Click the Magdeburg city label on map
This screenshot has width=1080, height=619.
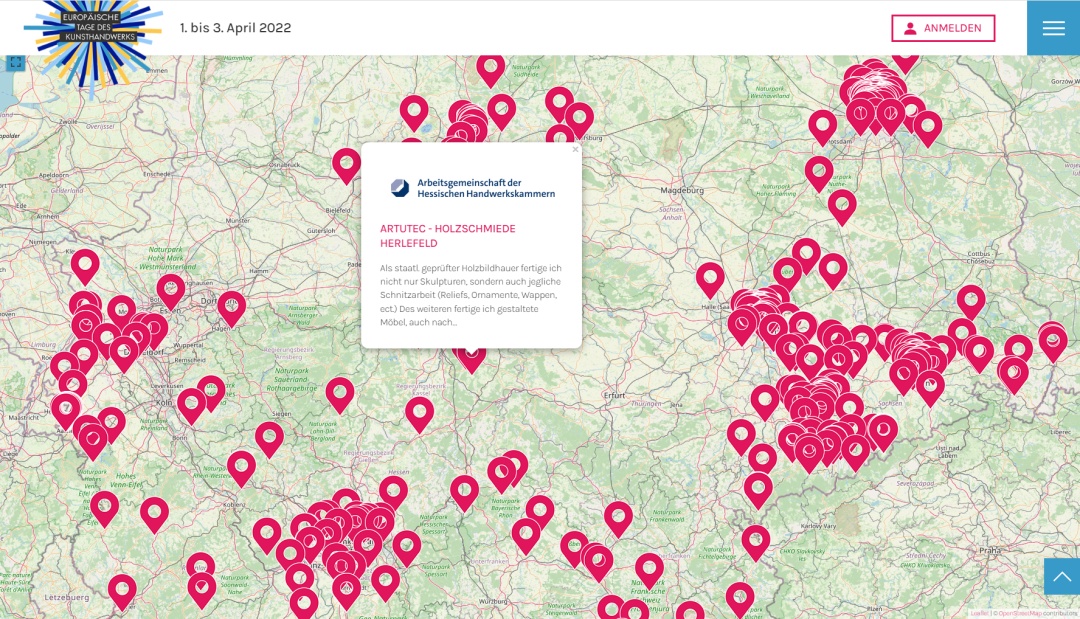(x=682, y=190)
